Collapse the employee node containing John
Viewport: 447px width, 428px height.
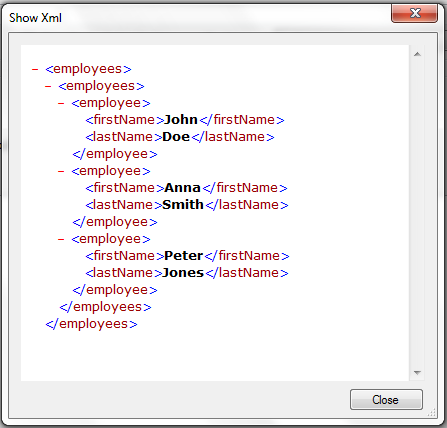click(61, 103)
